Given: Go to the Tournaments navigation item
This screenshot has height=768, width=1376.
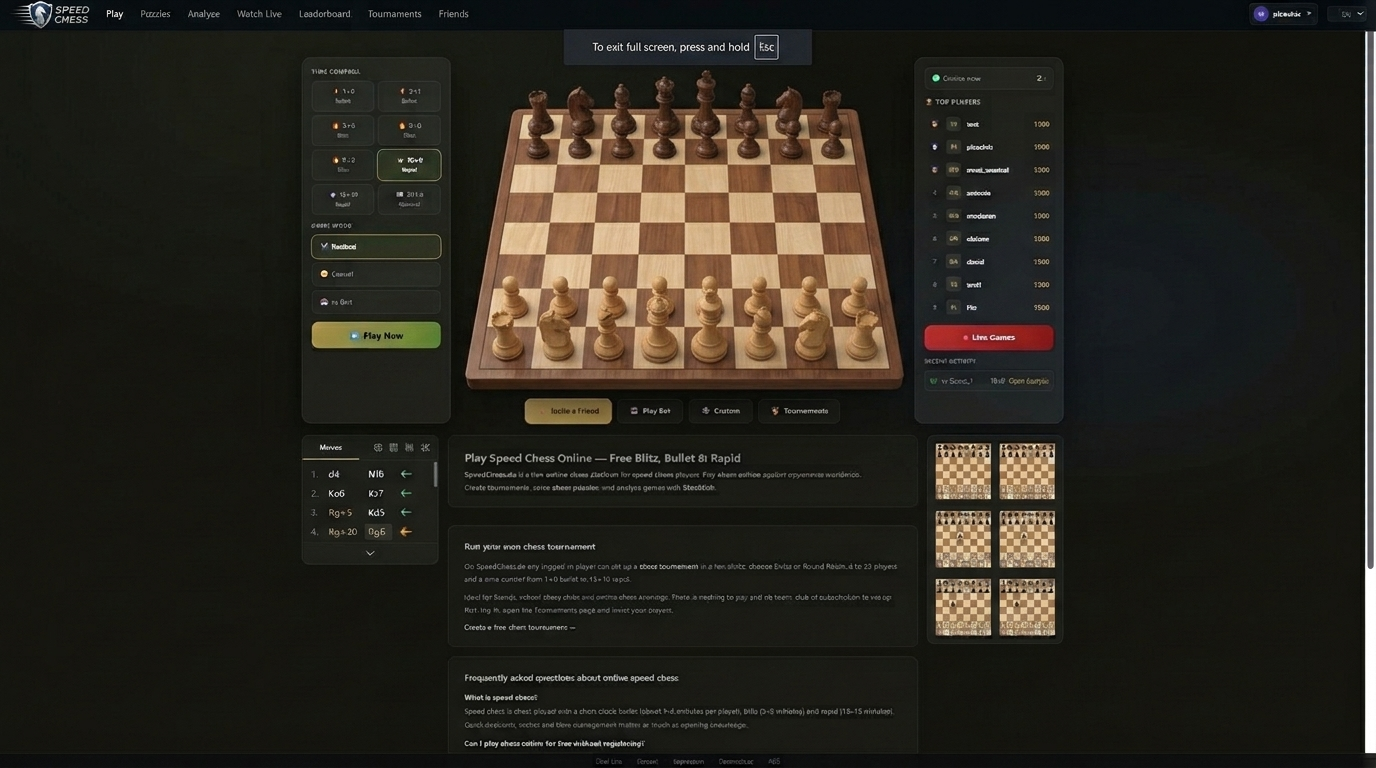Looking at the screenshot, I should (394, 14).
